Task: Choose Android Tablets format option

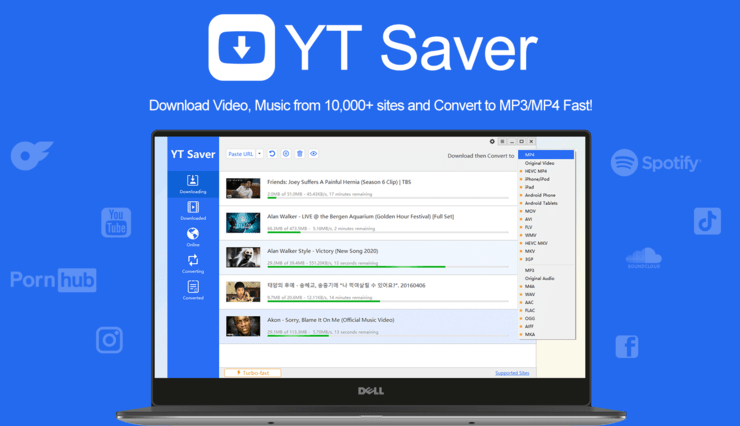Action: click(541, 203)
